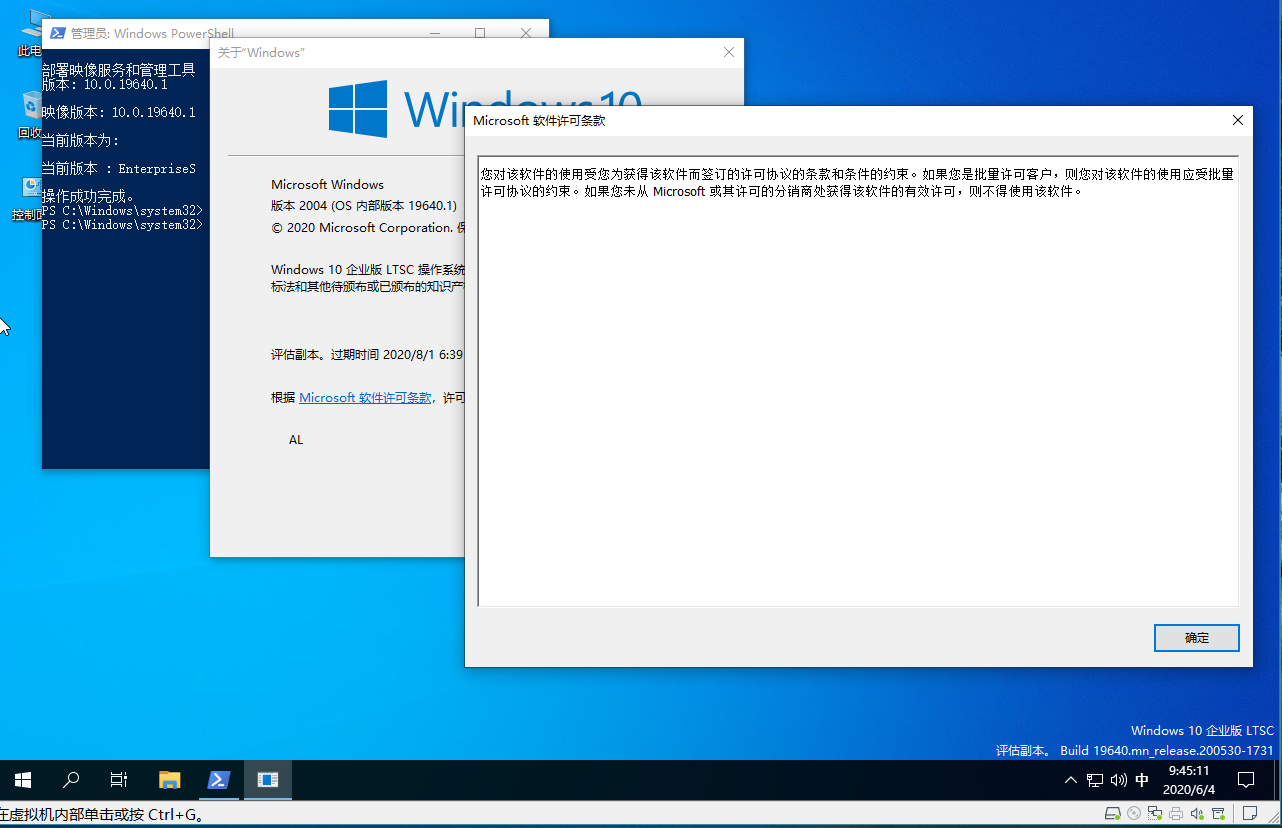Click inside the license terms text box

pos(858,400)
